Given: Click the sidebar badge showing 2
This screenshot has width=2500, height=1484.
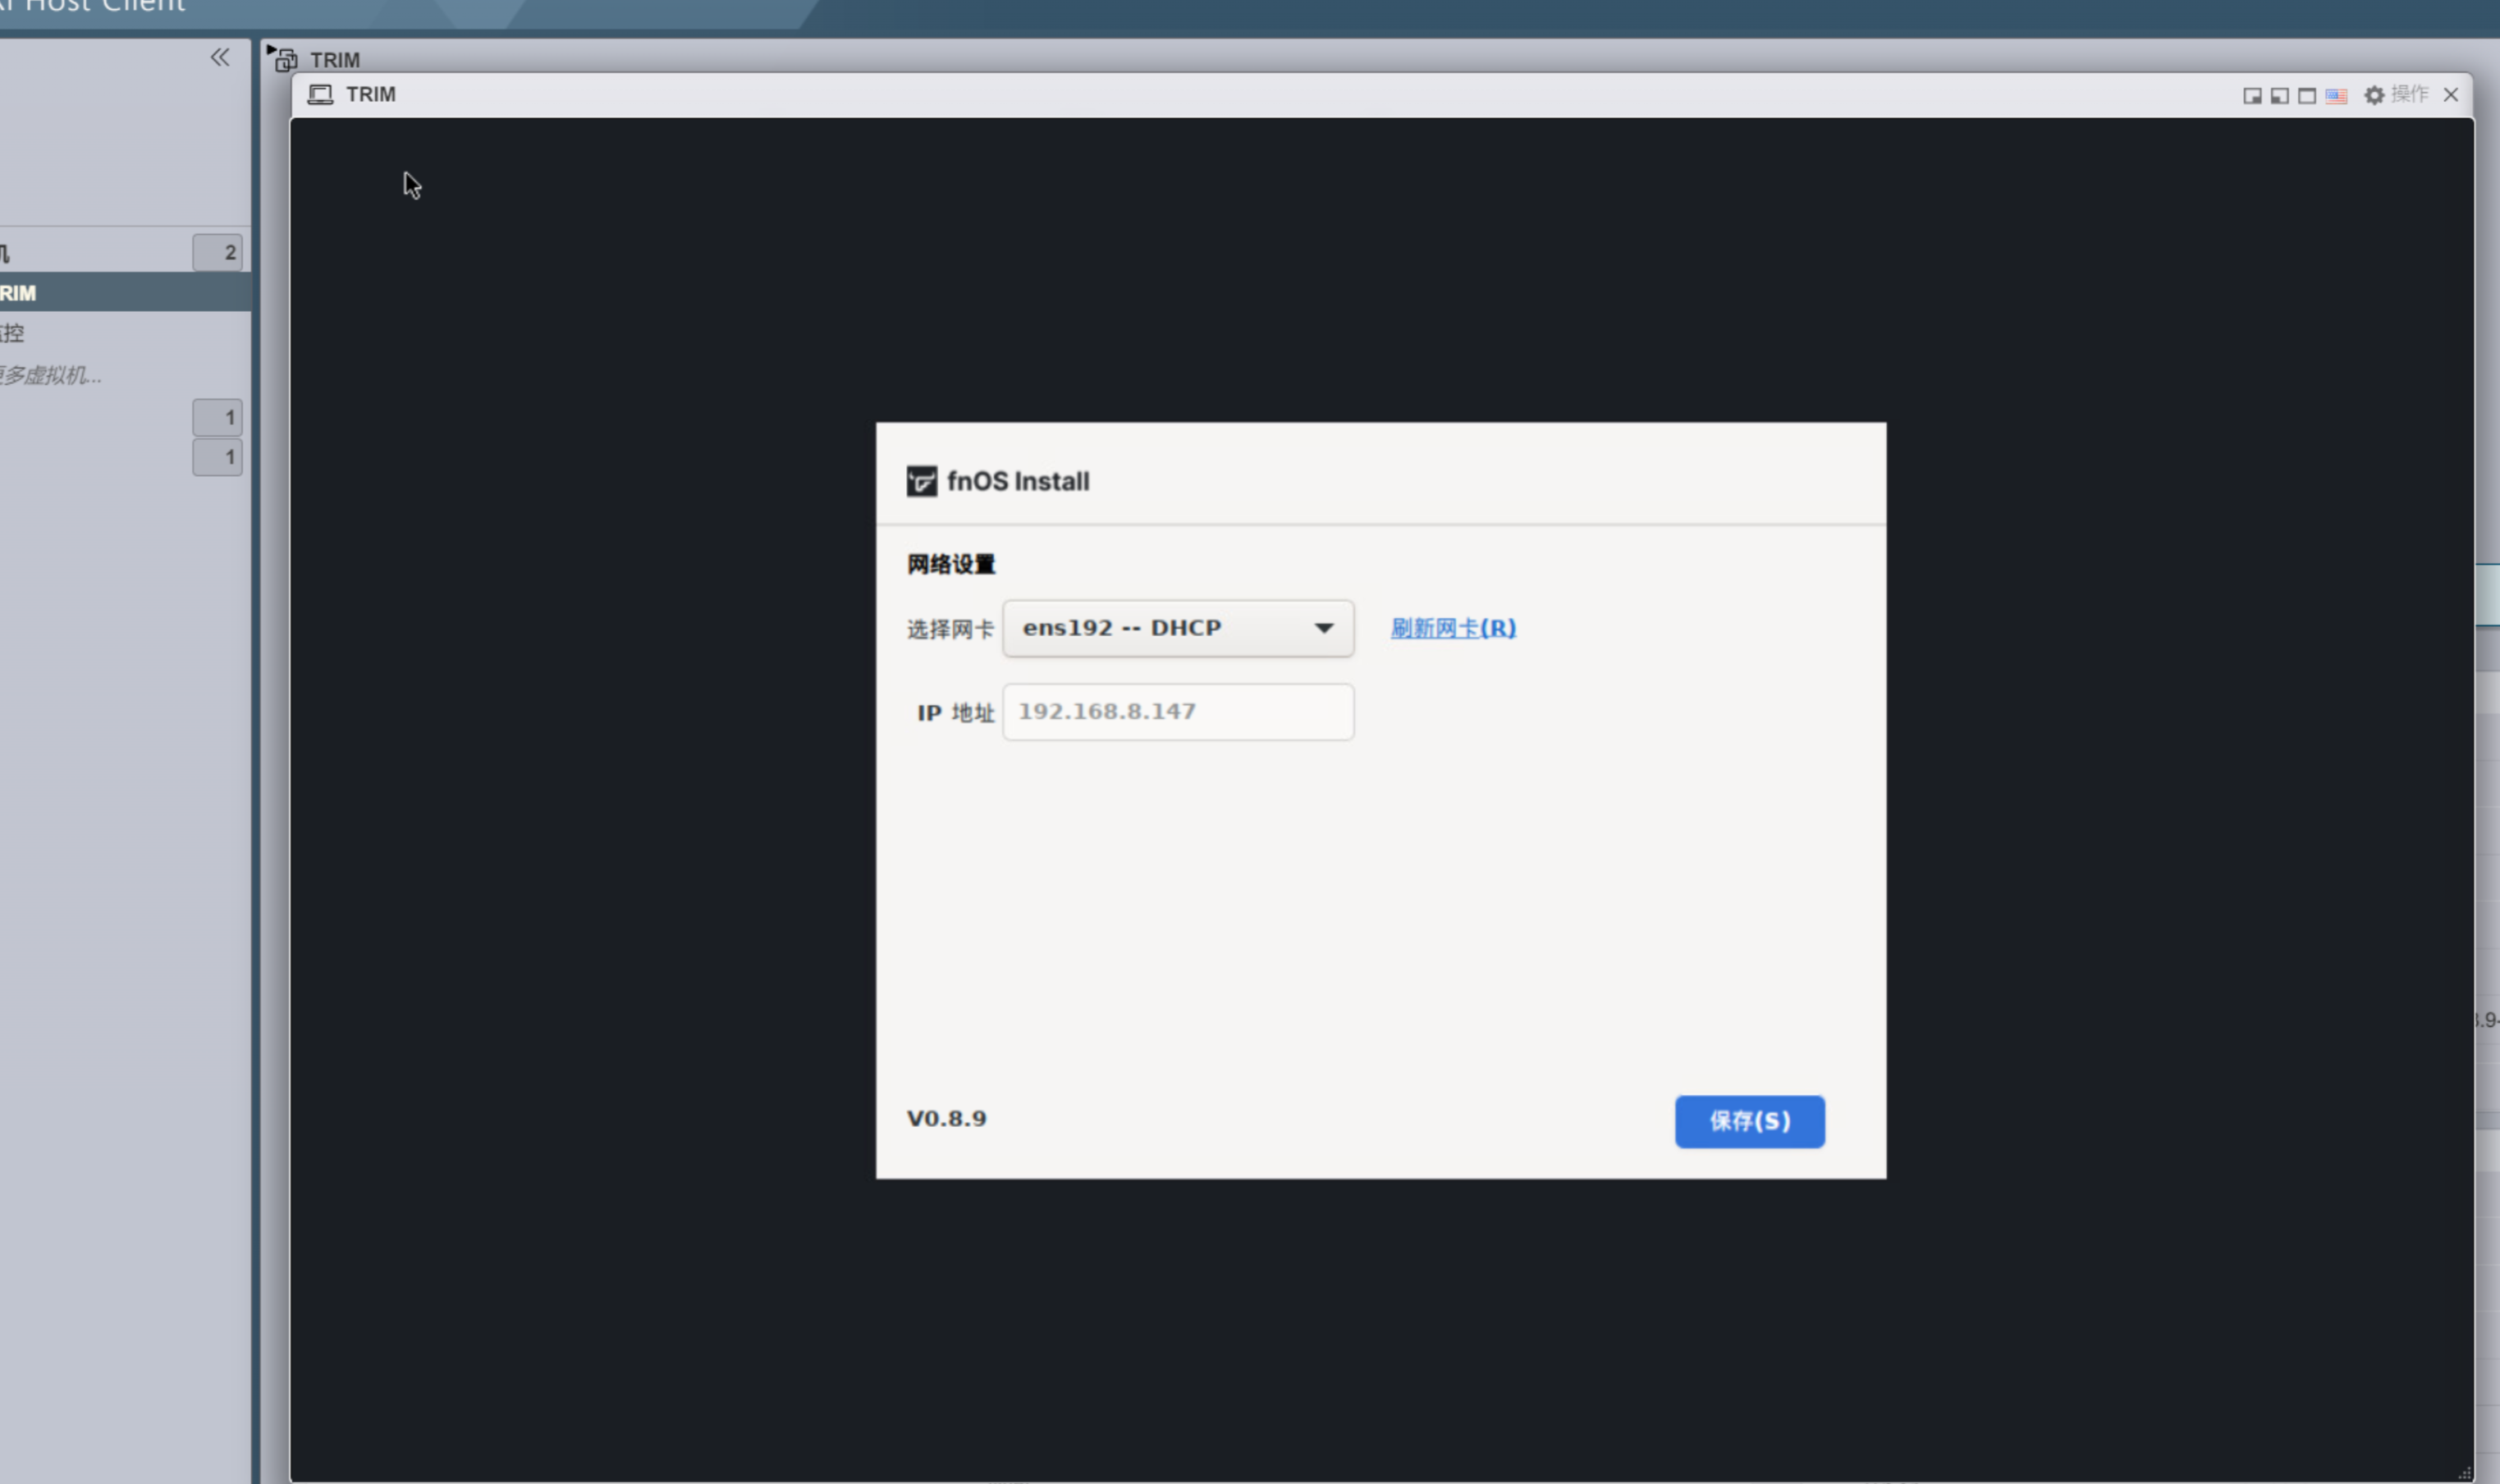Looking at the screenshot, I should (x=218, y=253).
